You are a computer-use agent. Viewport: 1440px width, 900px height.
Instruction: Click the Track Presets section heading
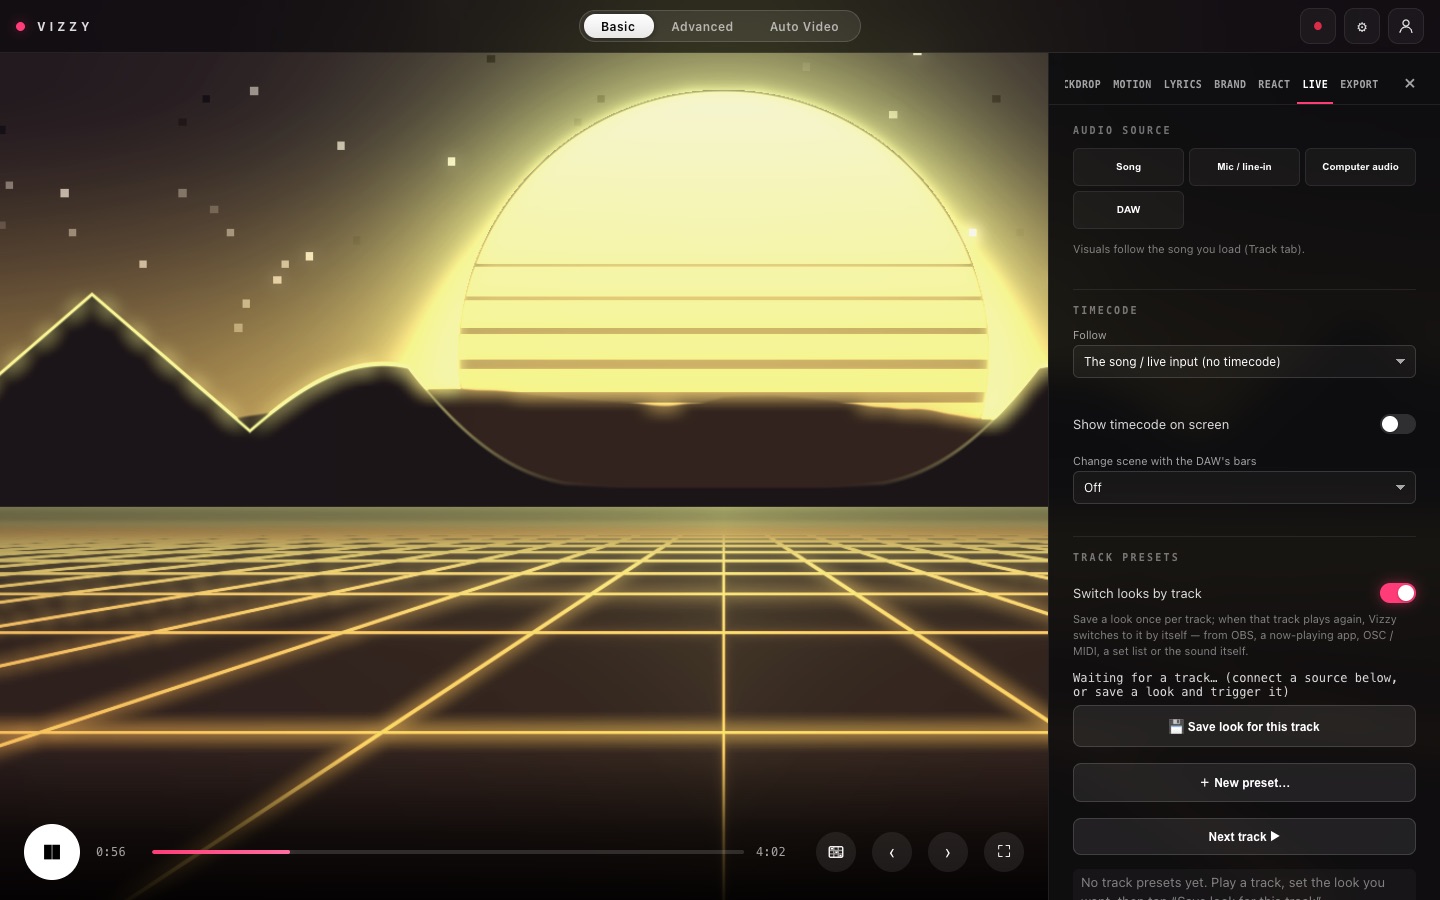pyautogui.click(x=1126, y=558)
